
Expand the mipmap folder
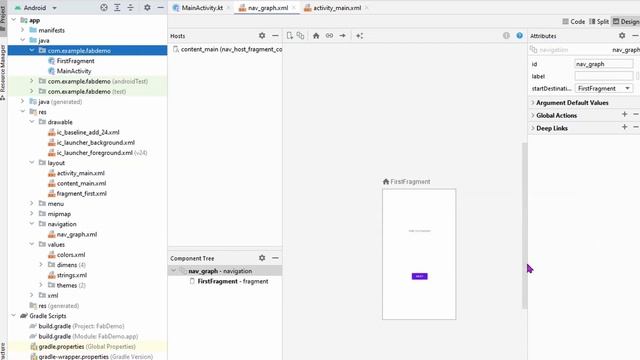(x=31, y=213)
